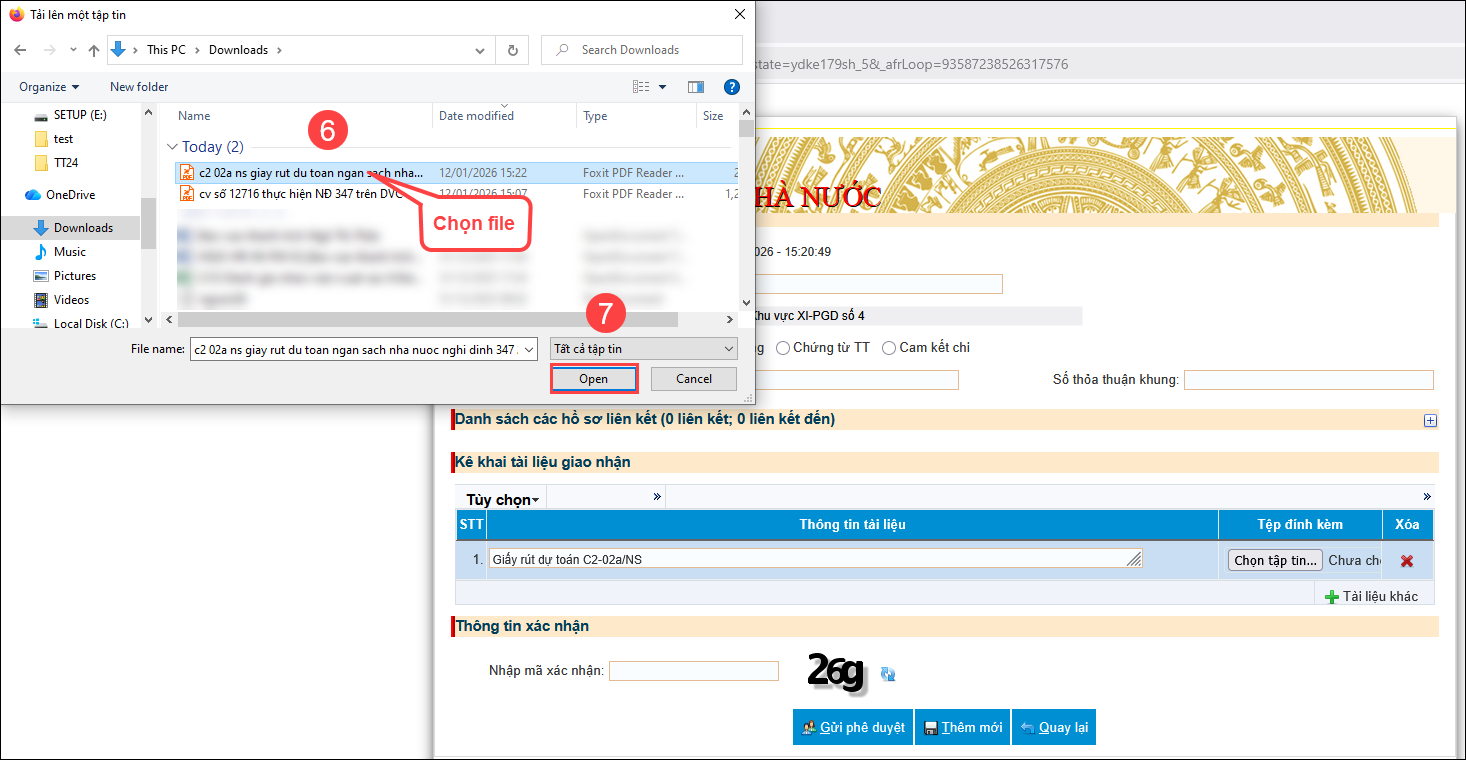Image resolution: width=1466 pixels, height=760 pixels.
Task: Collapse the Today (2) group
Action: pyautogui.click(x=173, y=147)
